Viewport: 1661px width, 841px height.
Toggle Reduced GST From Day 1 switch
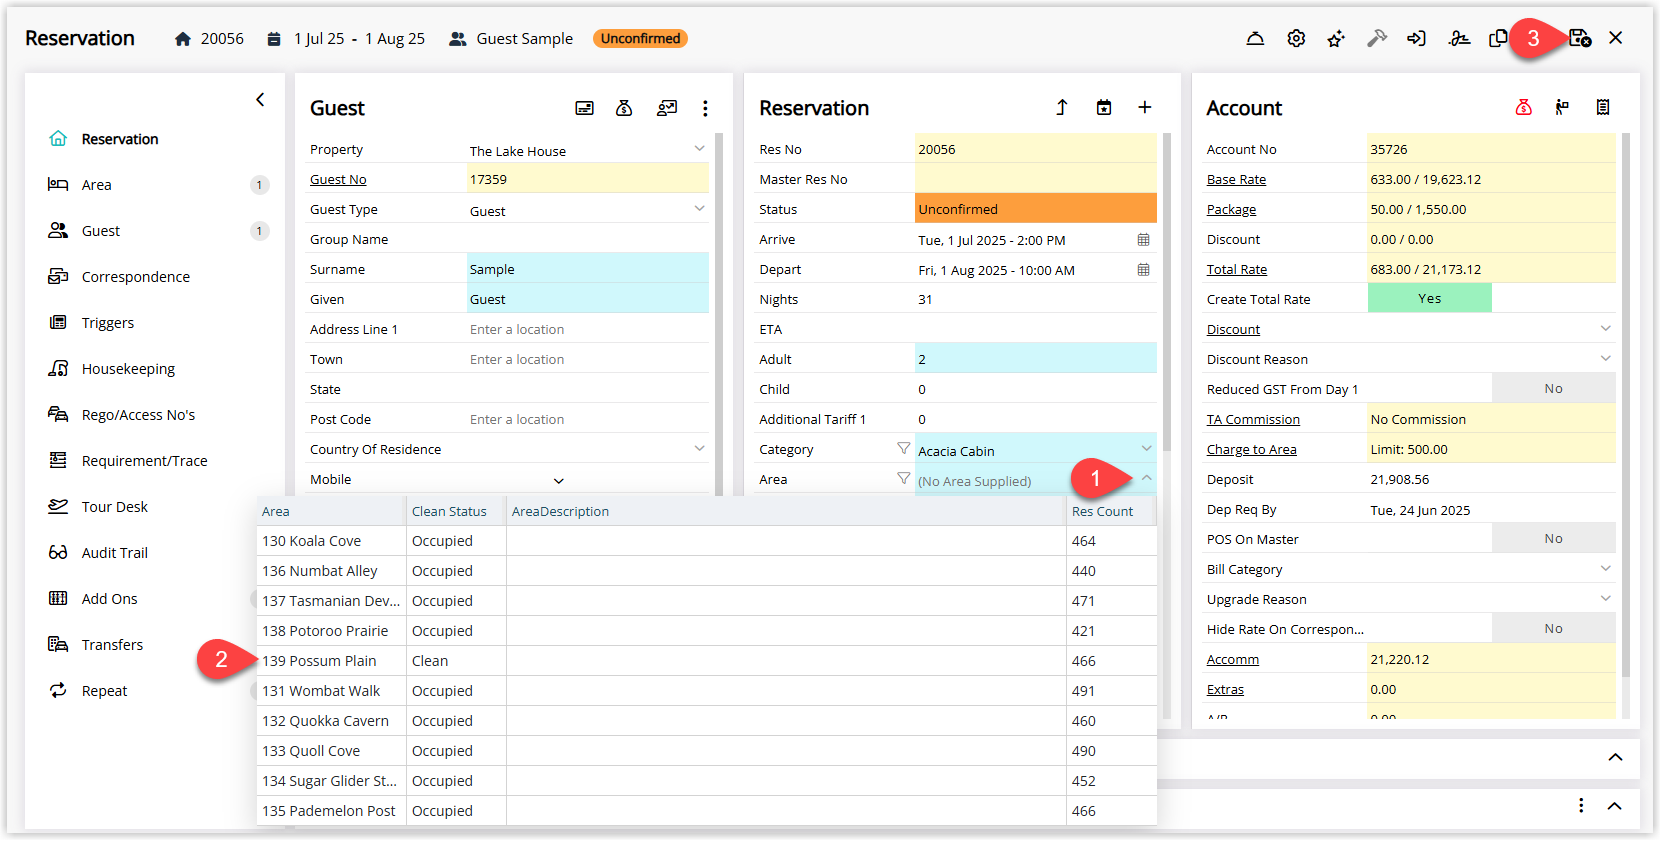[1553, 388]
